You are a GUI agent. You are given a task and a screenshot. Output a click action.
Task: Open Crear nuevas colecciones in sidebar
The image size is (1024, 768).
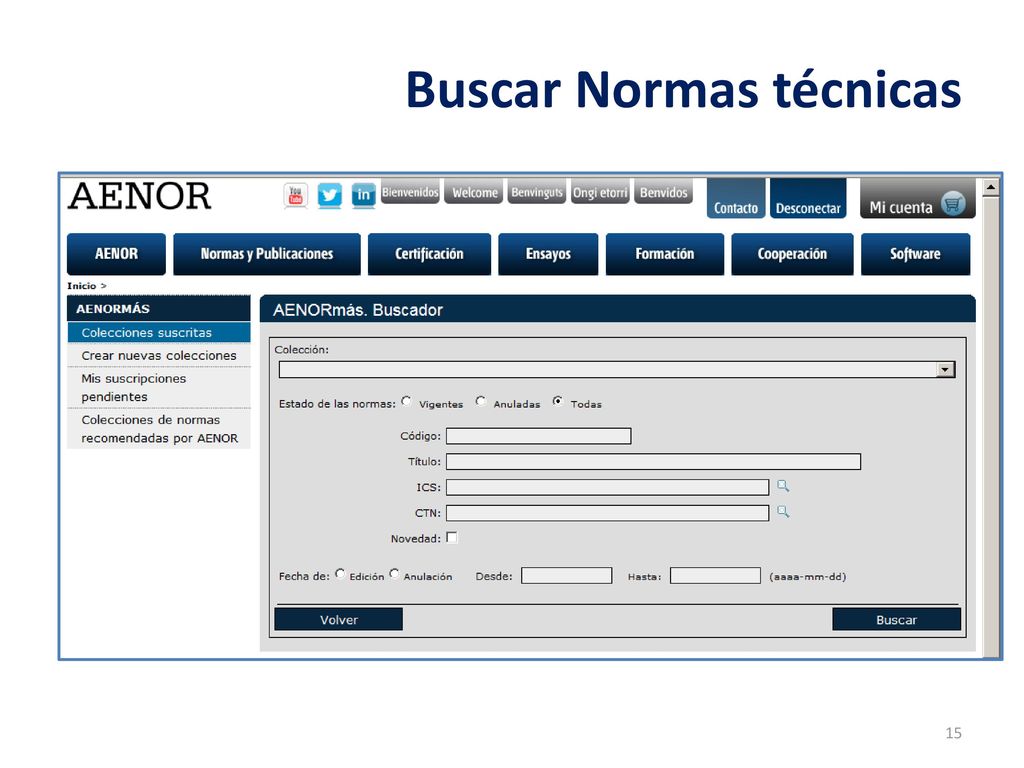[159, 355]
